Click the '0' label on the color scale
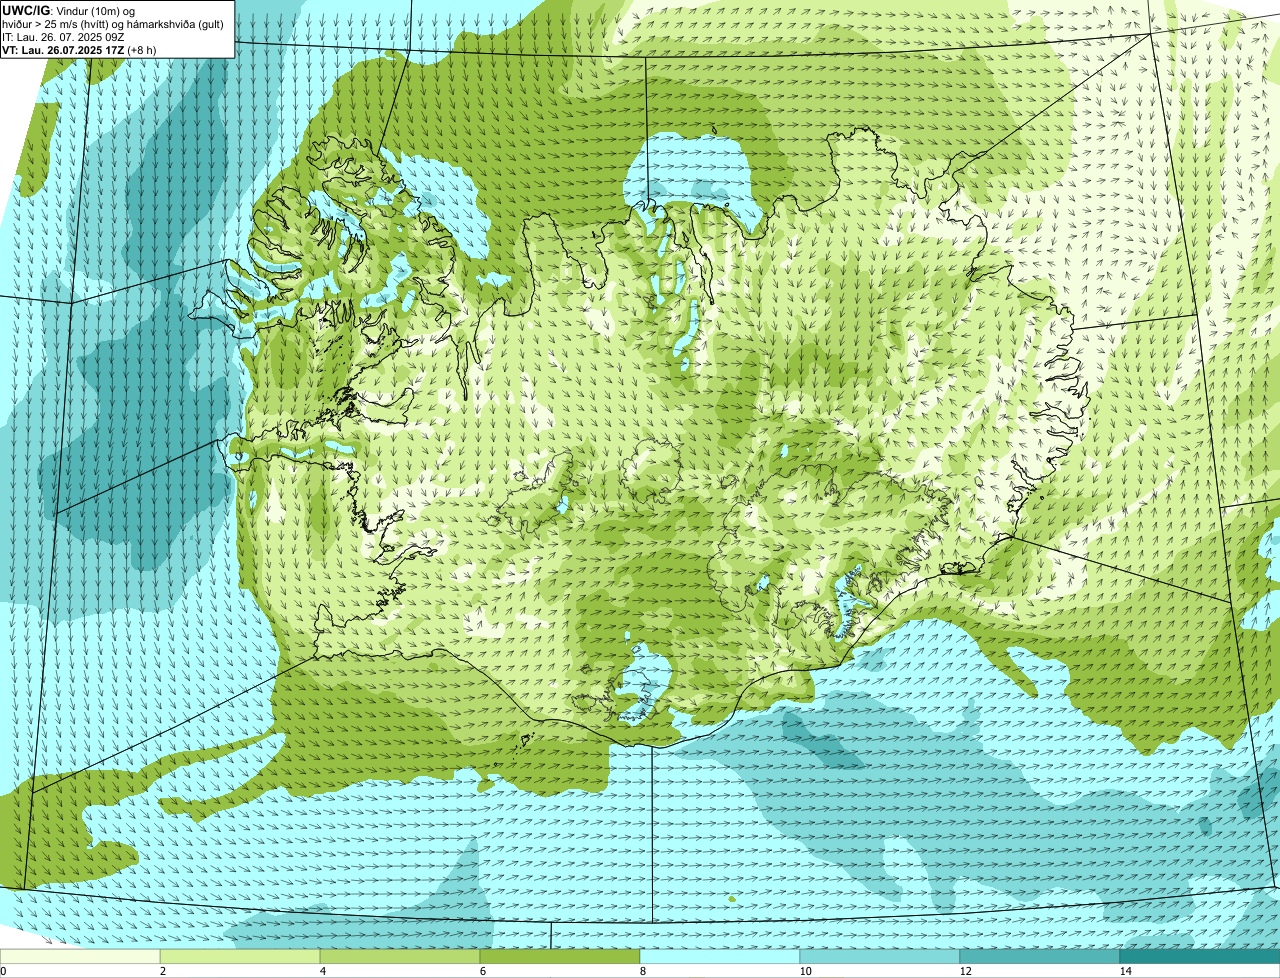 (3, 971)
